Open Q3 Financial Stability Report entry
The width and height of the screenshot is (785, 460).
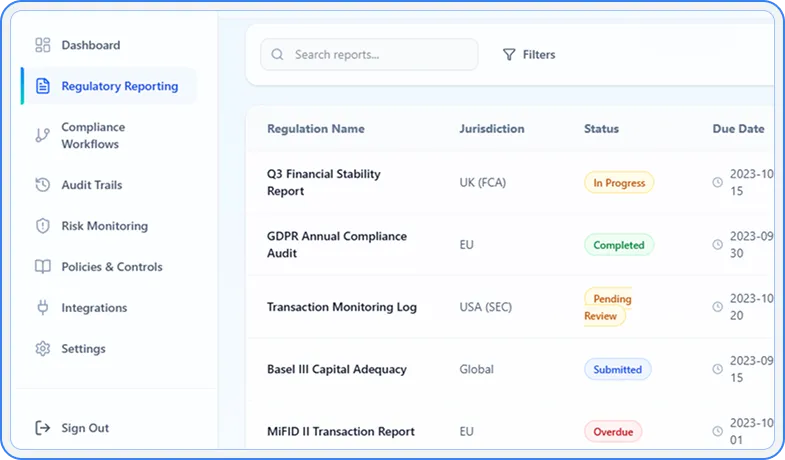click(x=323, y=182)
